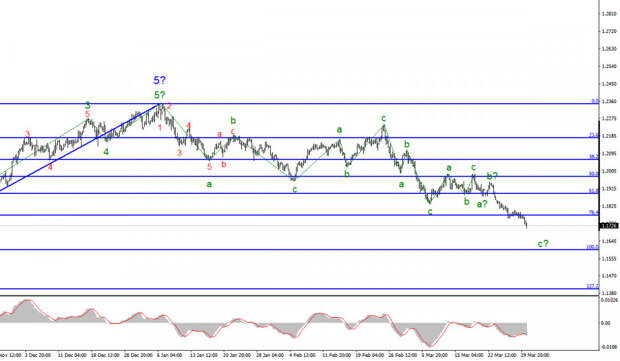Click the 0.00 indicator scale value
Image resolution: width=620 pixels, height=361 pixels.
(605, 323)
